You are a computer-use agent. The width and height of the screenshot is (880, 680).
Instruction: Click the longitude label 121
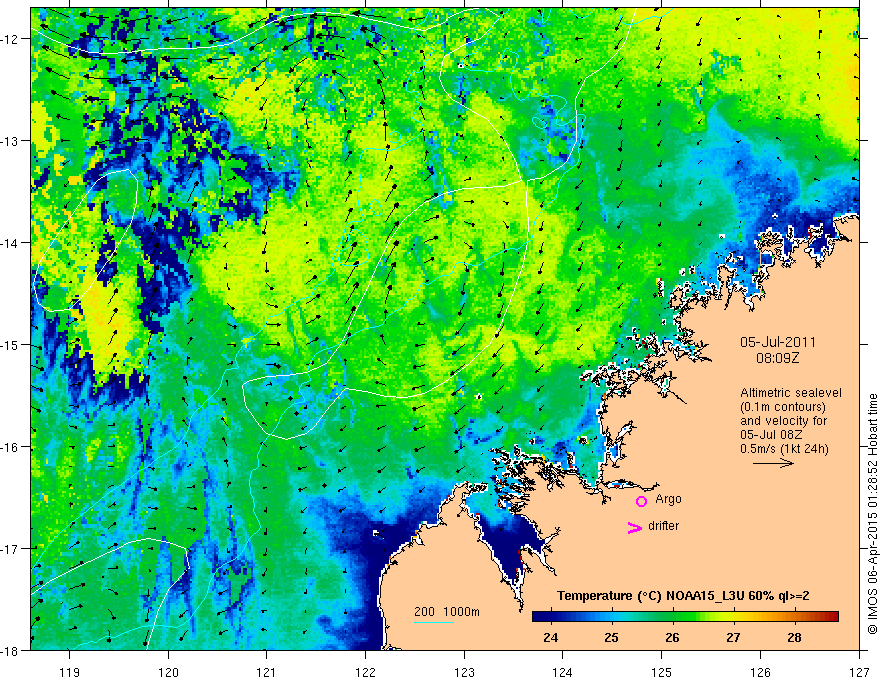267,672
